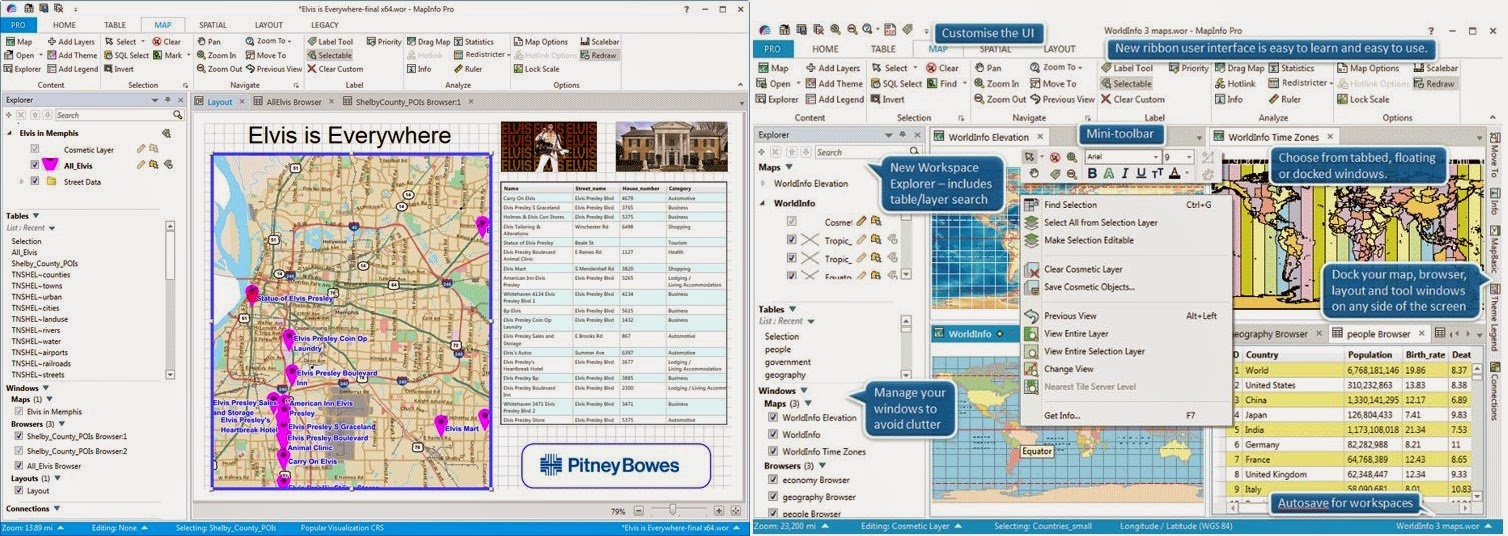Toggle the Shelby_County_POIs Browser:1 checkbox

coord(19,437)
